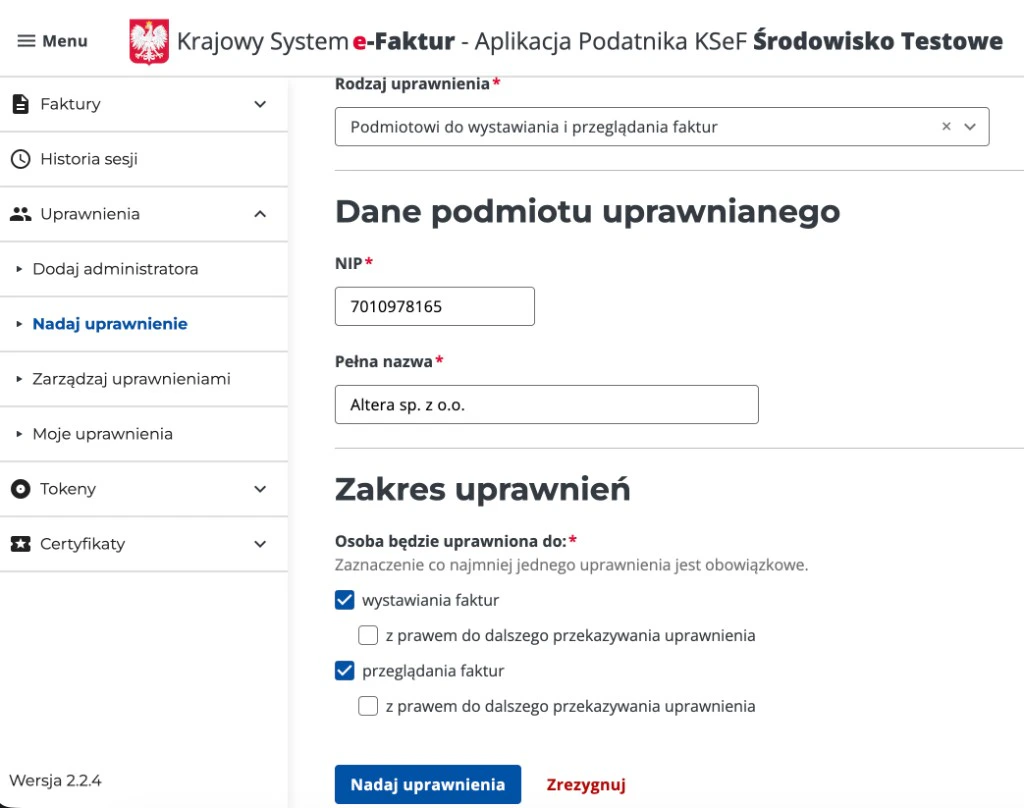
Task: Toggle forwarding right under przeglądania faktur
Action: point(368,705)
